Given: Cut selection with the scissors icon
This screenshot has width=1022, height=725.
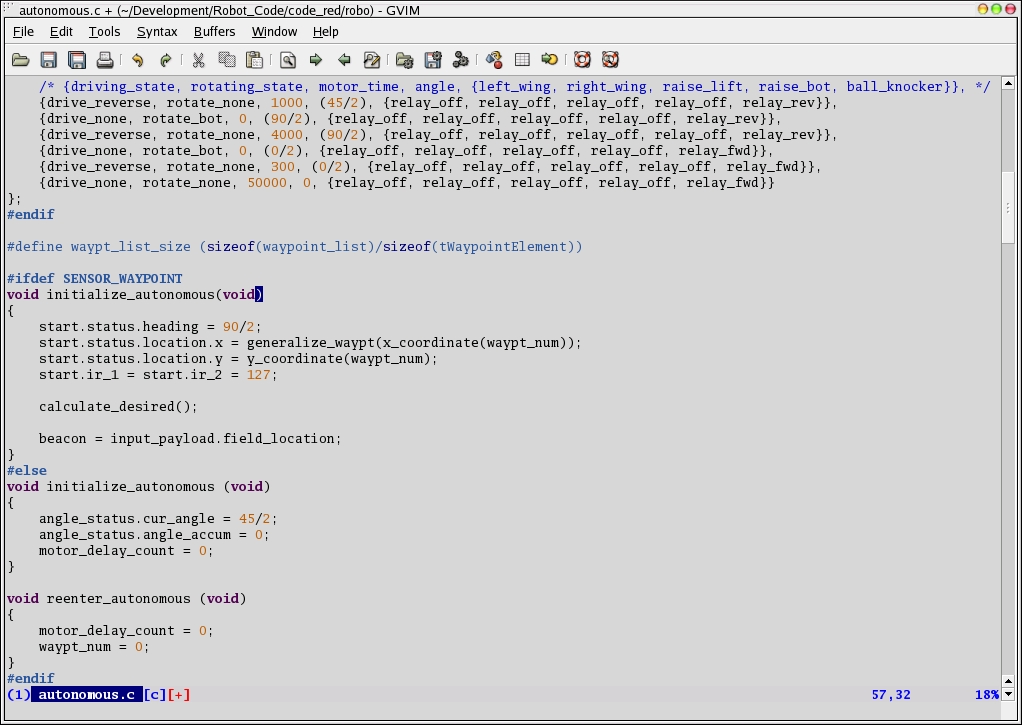Looking at the screenshot, I should click(199, 60).
